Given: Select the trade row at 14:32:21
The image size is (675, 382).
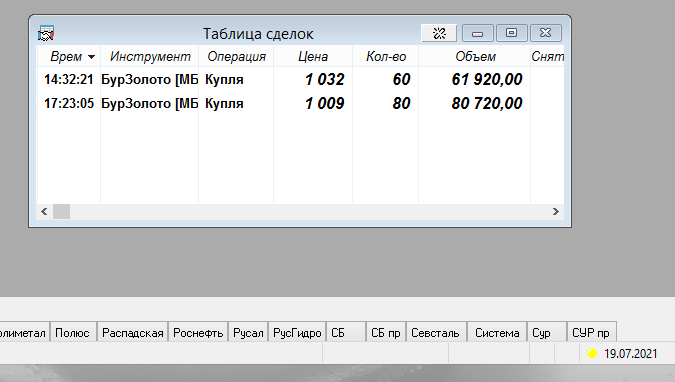Looking at the screenshot, I should coord(300,79).
